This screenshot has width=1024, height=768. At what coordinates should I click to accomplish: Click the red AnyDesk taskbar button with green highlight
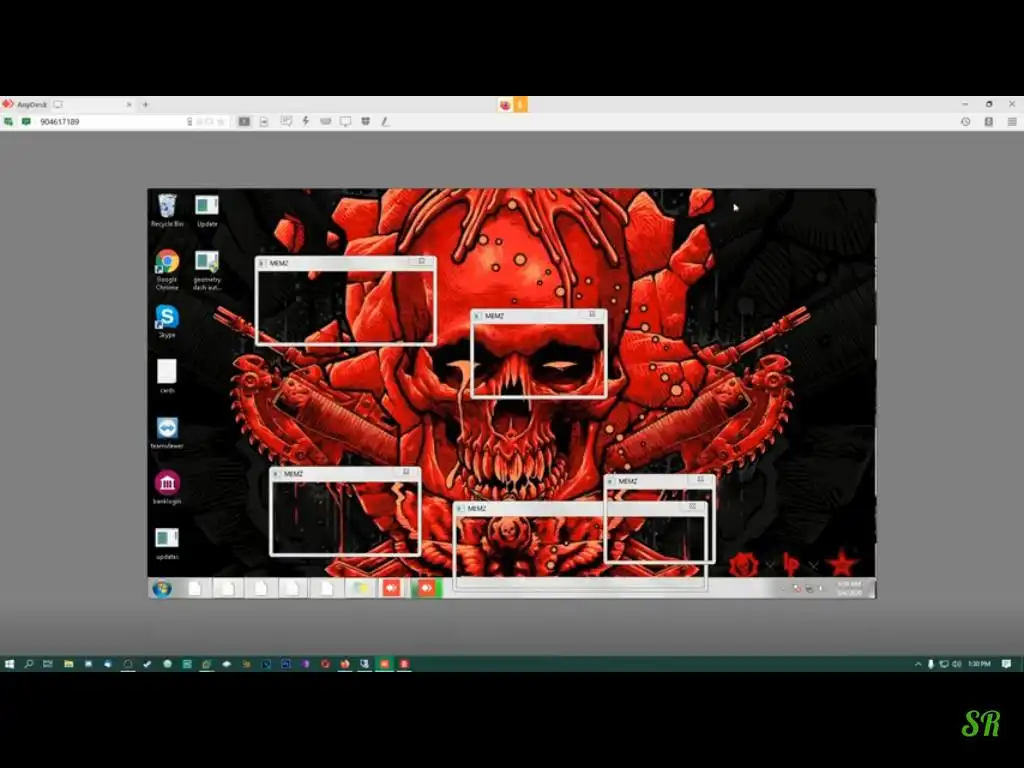pyautogui.click(x=426, y=588)
